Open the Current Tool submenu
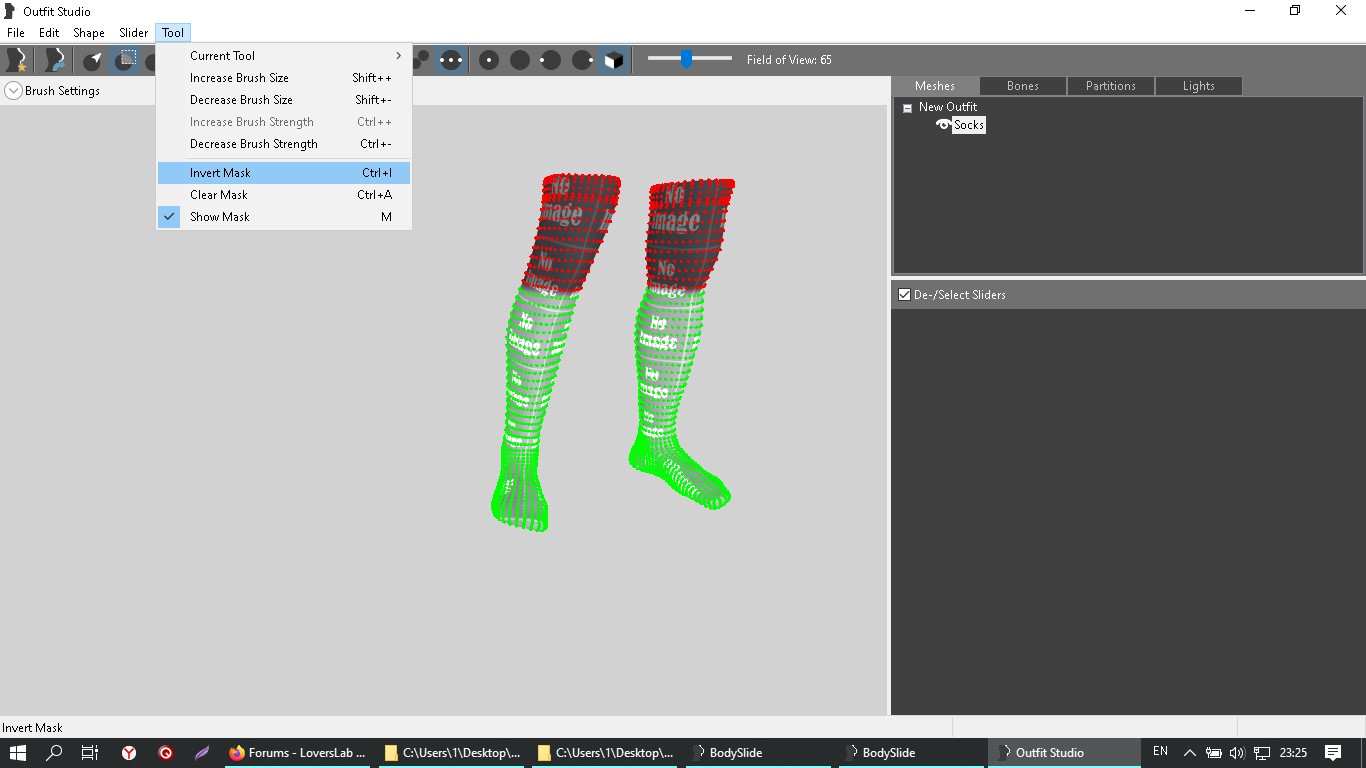Viewport: 1366px width, 768px height. pos(284,56)
